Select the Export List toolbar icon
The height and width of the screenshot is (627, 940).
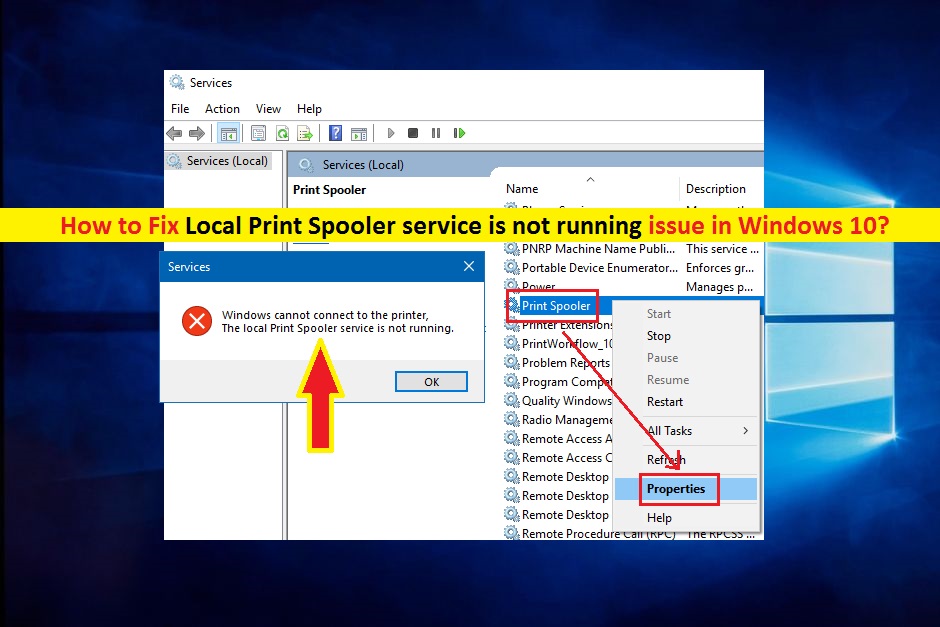tap(306, 133)
